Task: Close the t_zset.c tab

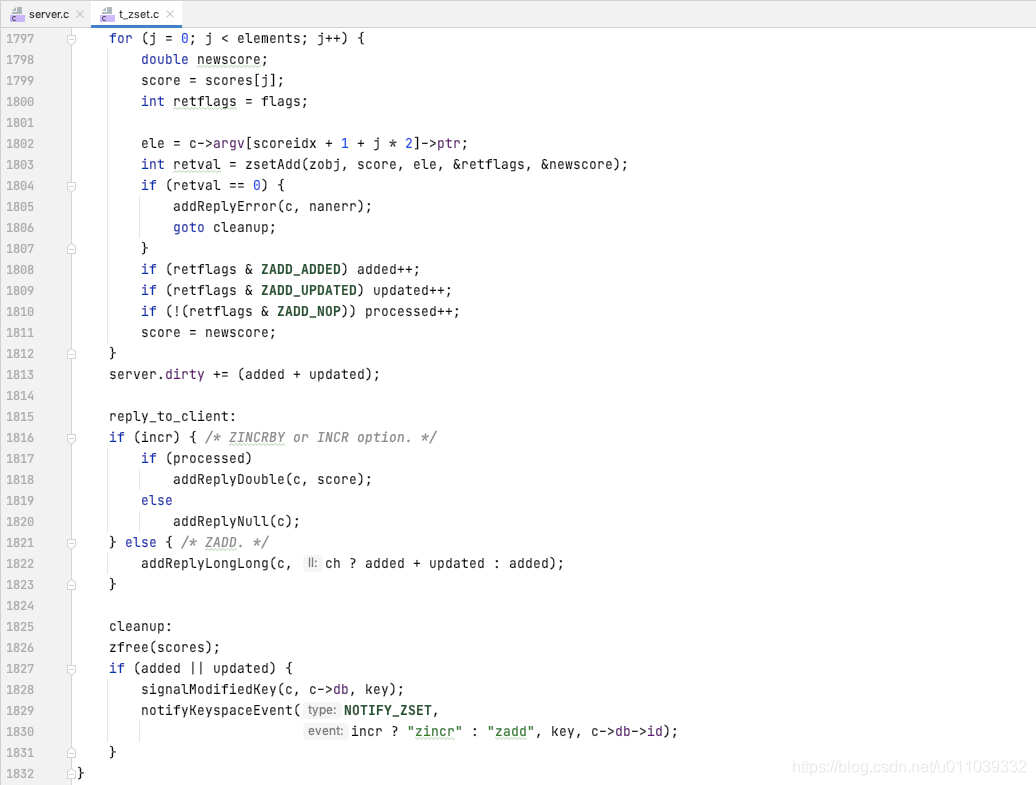Action: (170, 14)
